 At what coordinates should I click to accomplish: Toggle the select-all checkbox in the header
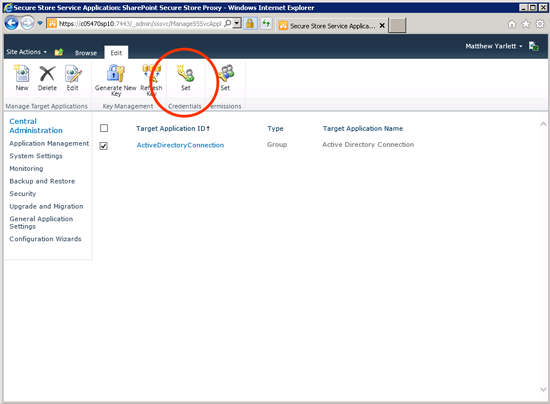104,128
